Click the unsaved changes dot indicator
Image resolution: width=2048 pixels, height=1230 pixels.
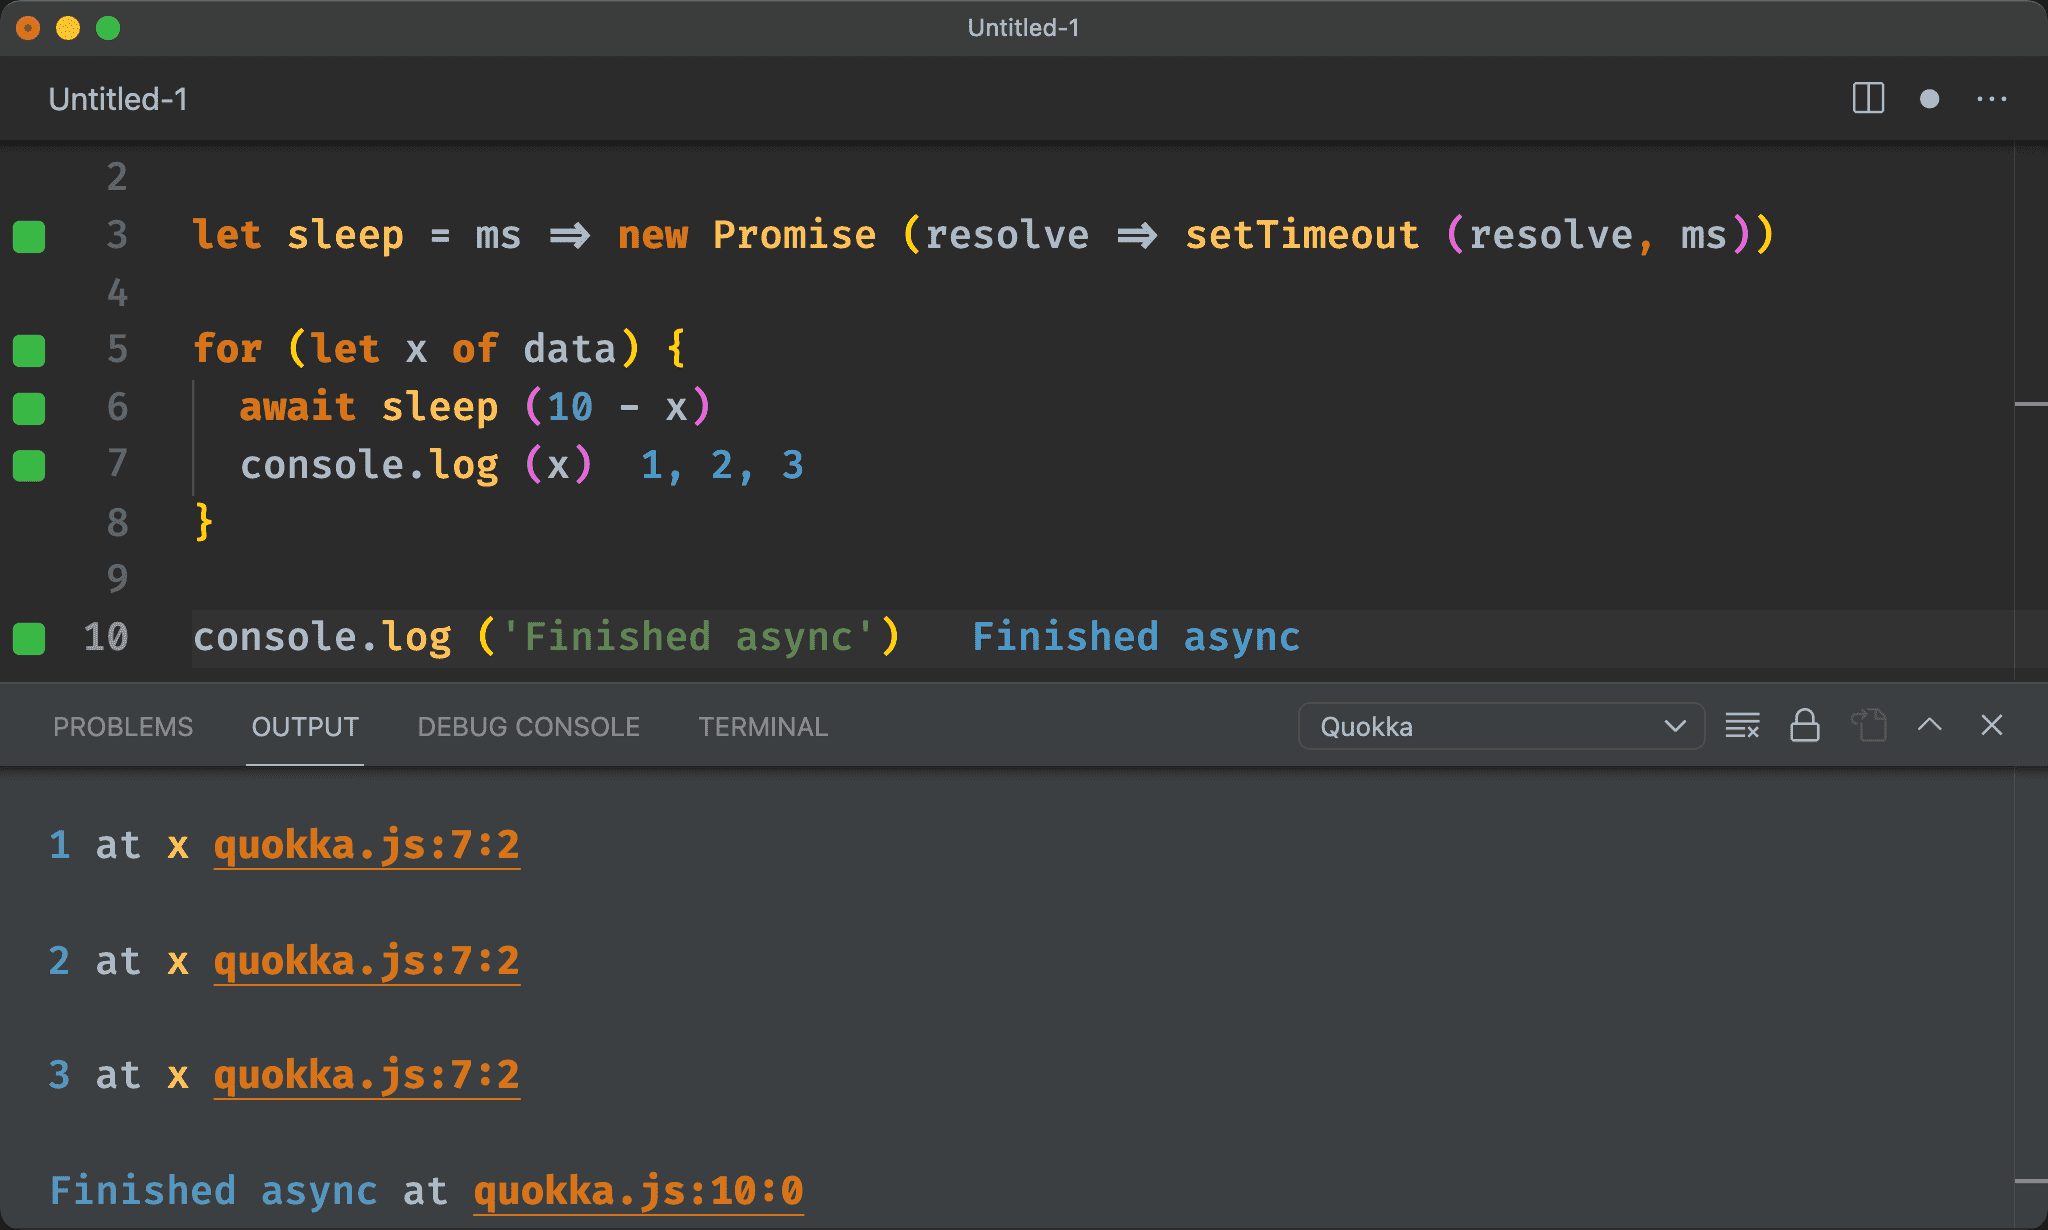(1929, 99)
